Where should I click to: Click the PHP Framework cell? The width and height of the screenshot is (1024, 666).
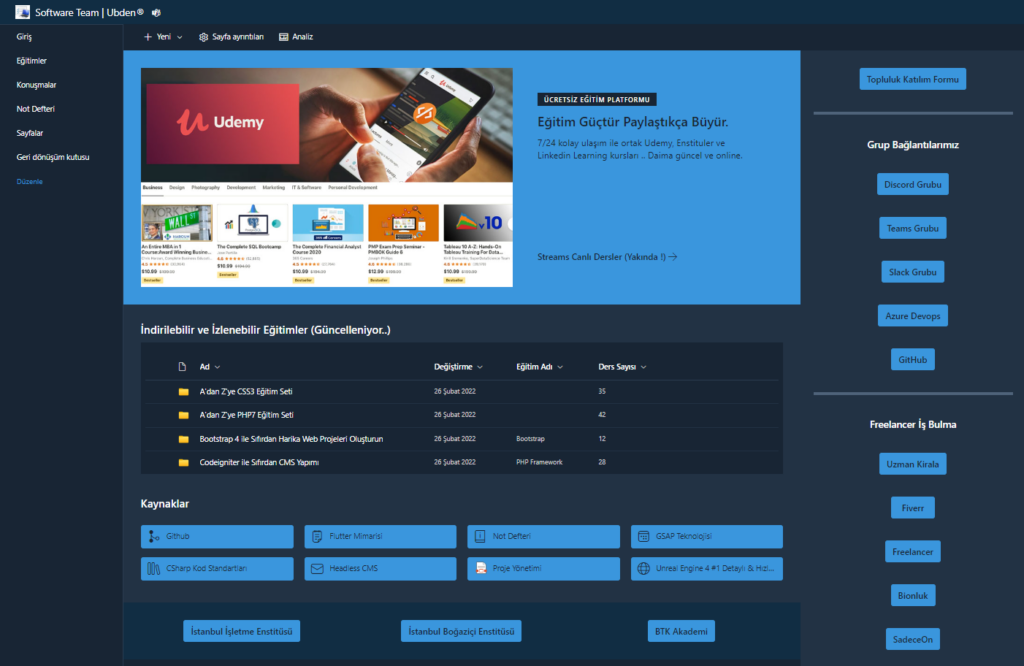[539, 462]
